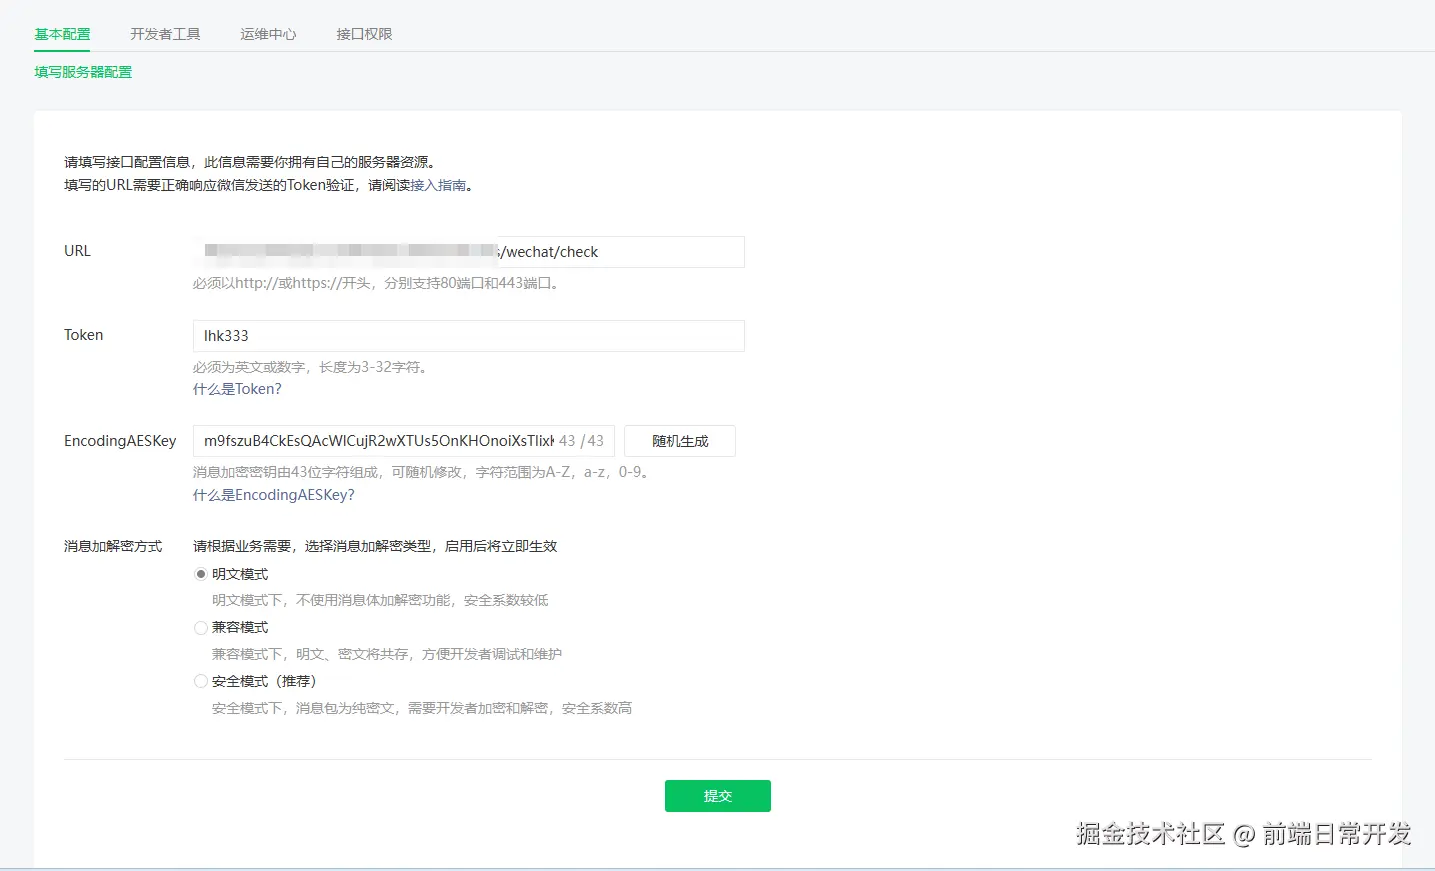Select the 兼容模式 radio button

point(201,628)
